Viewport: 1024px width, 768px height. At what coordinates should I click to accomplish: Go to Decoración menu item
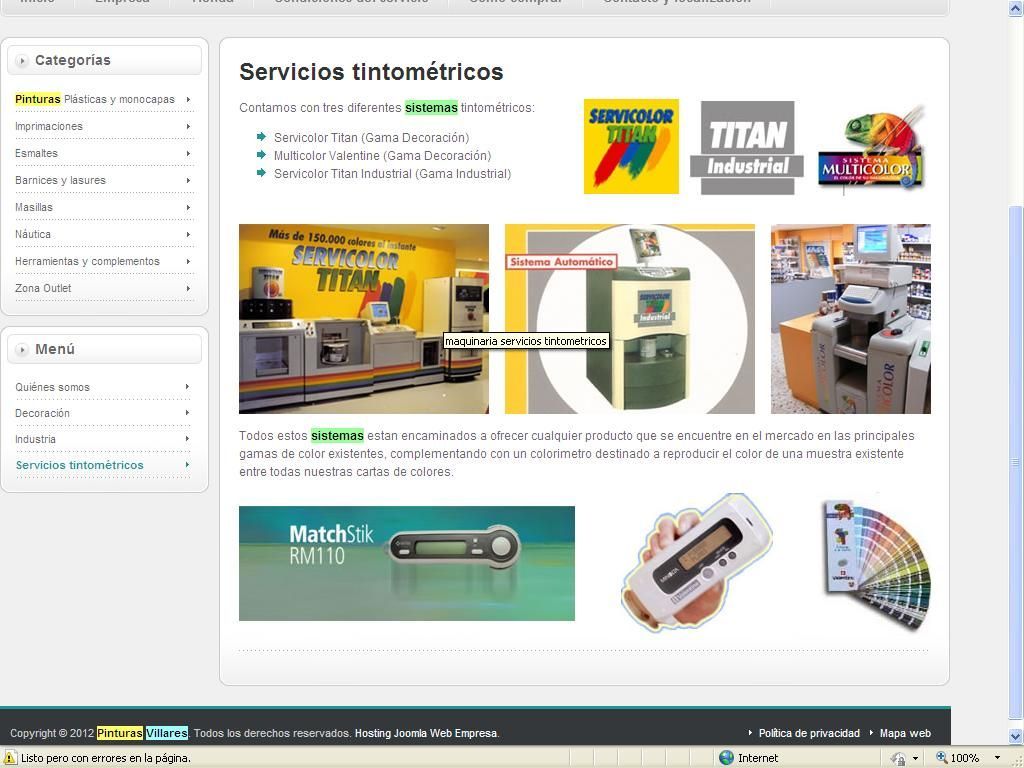pos(42,413)
